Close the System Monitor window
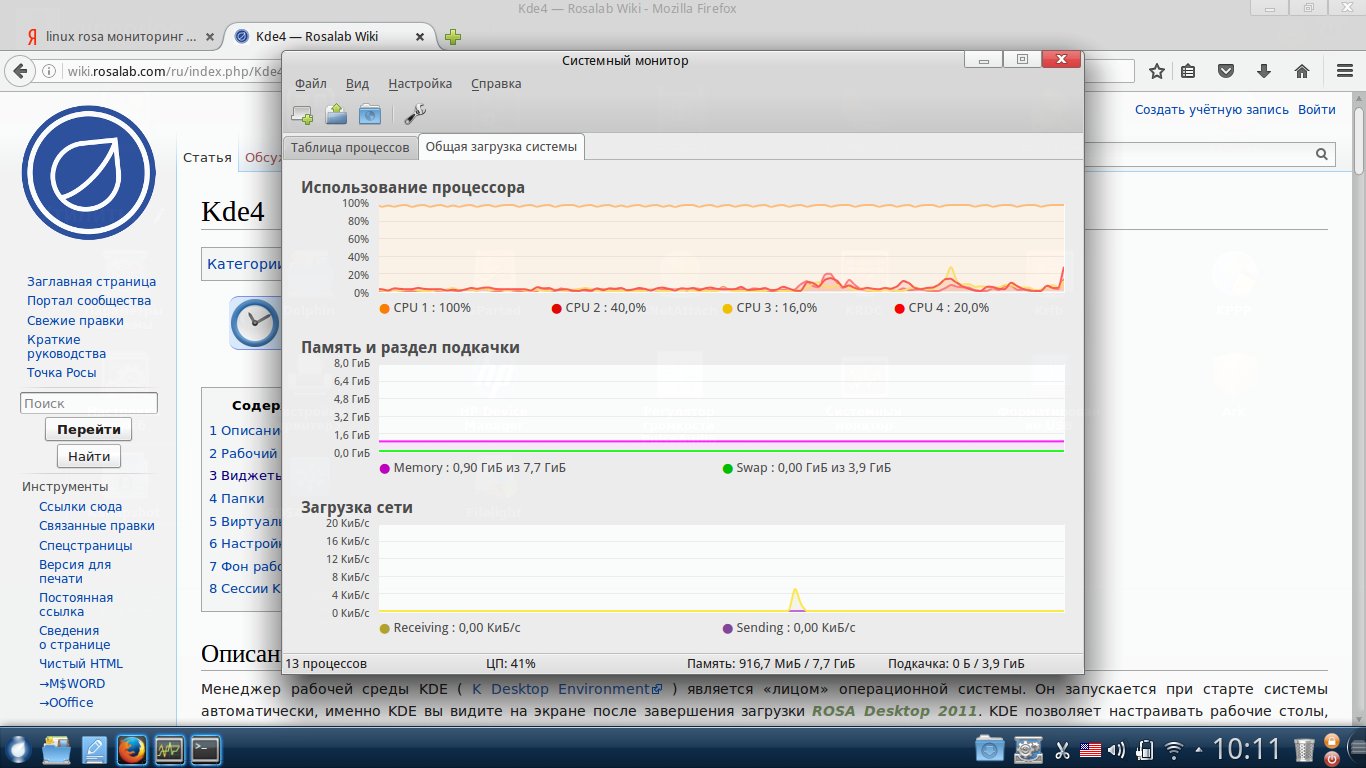1366x768 pixels. point(1060,60)
